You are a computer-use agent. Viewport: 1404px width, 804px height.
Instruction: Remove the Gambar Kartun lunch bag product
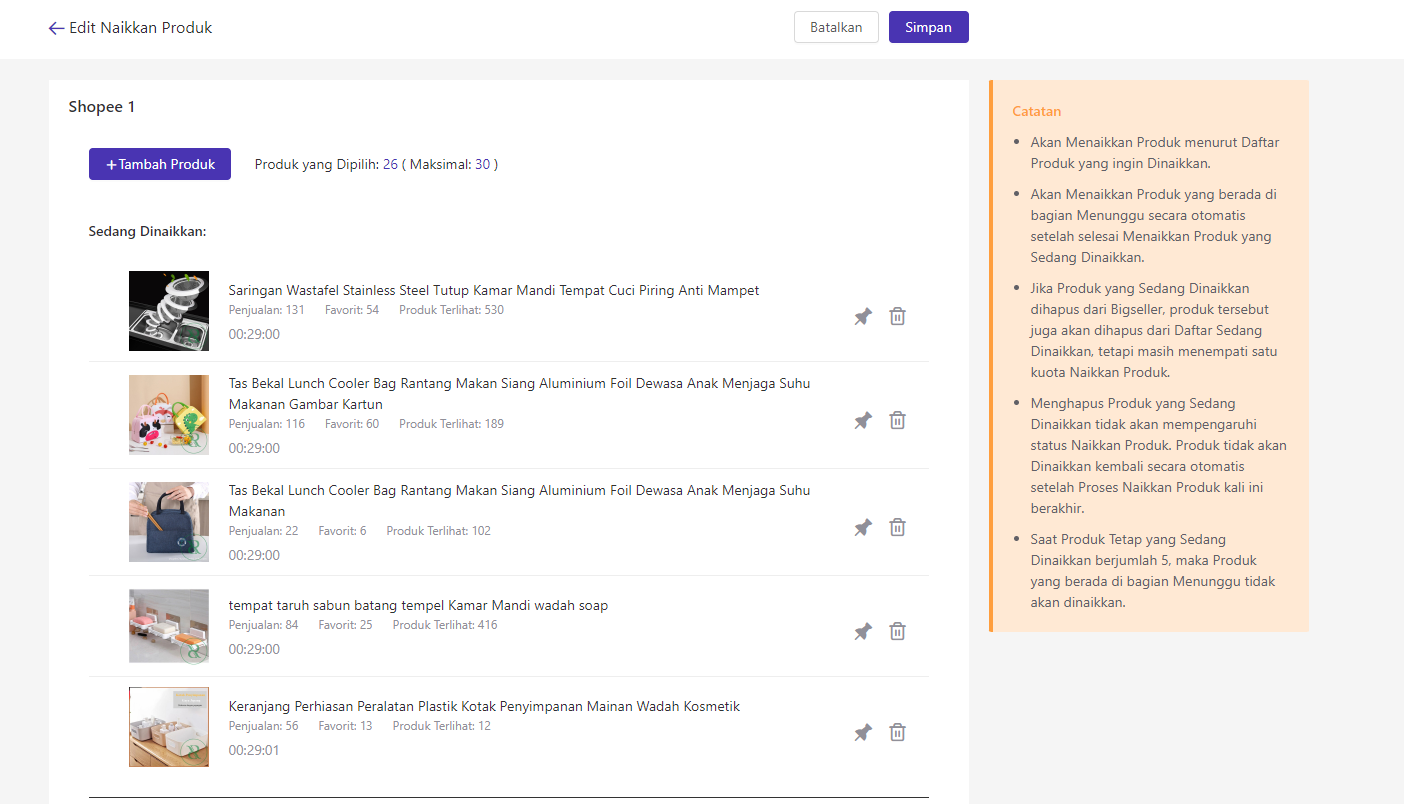click(898, 421)
